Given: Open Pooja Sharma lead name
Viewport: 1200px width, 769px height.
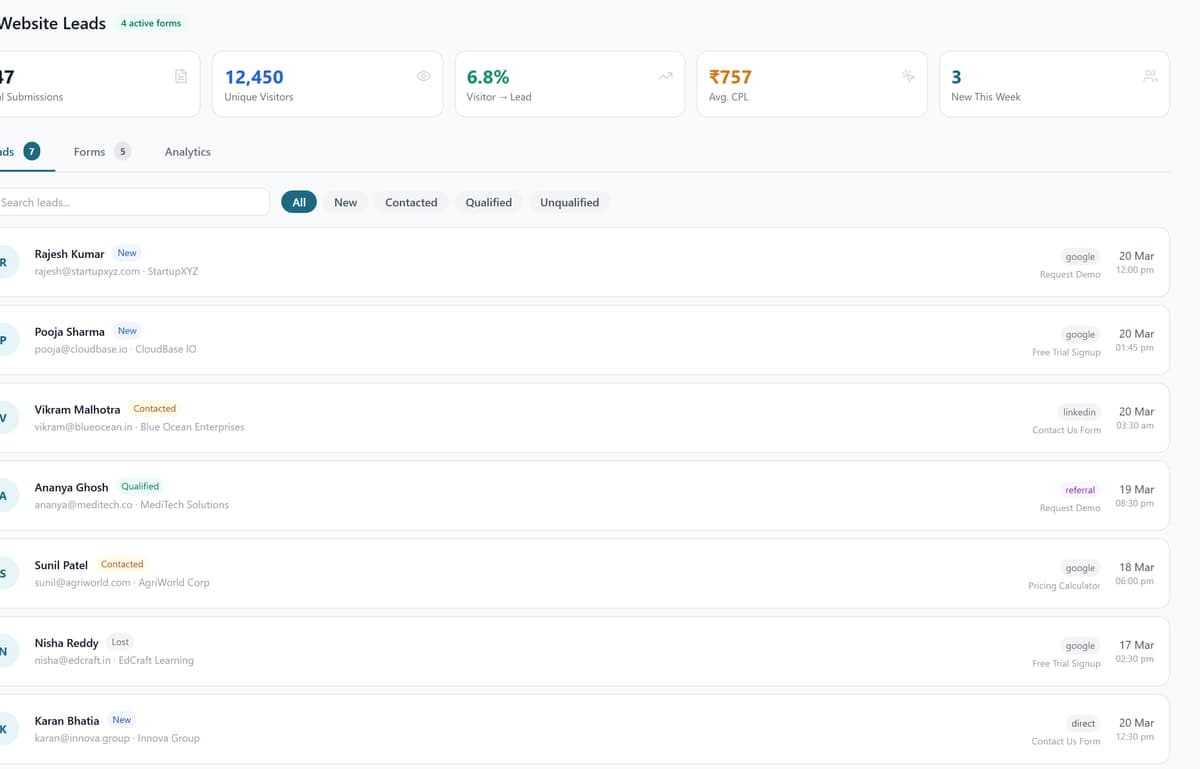Looking at the screenshot, I should click(x=69, y=332).
